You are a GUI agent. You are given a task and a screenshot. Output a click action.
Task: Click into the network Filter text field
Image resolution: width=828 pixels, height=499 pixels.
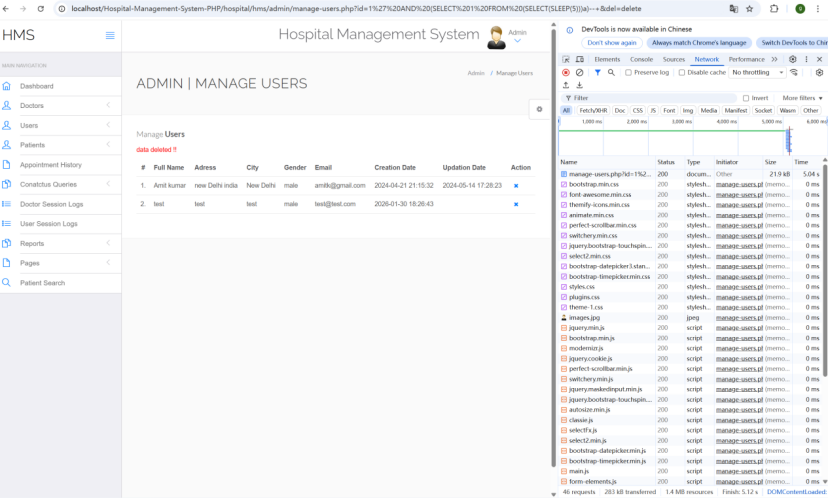(650, 98)
